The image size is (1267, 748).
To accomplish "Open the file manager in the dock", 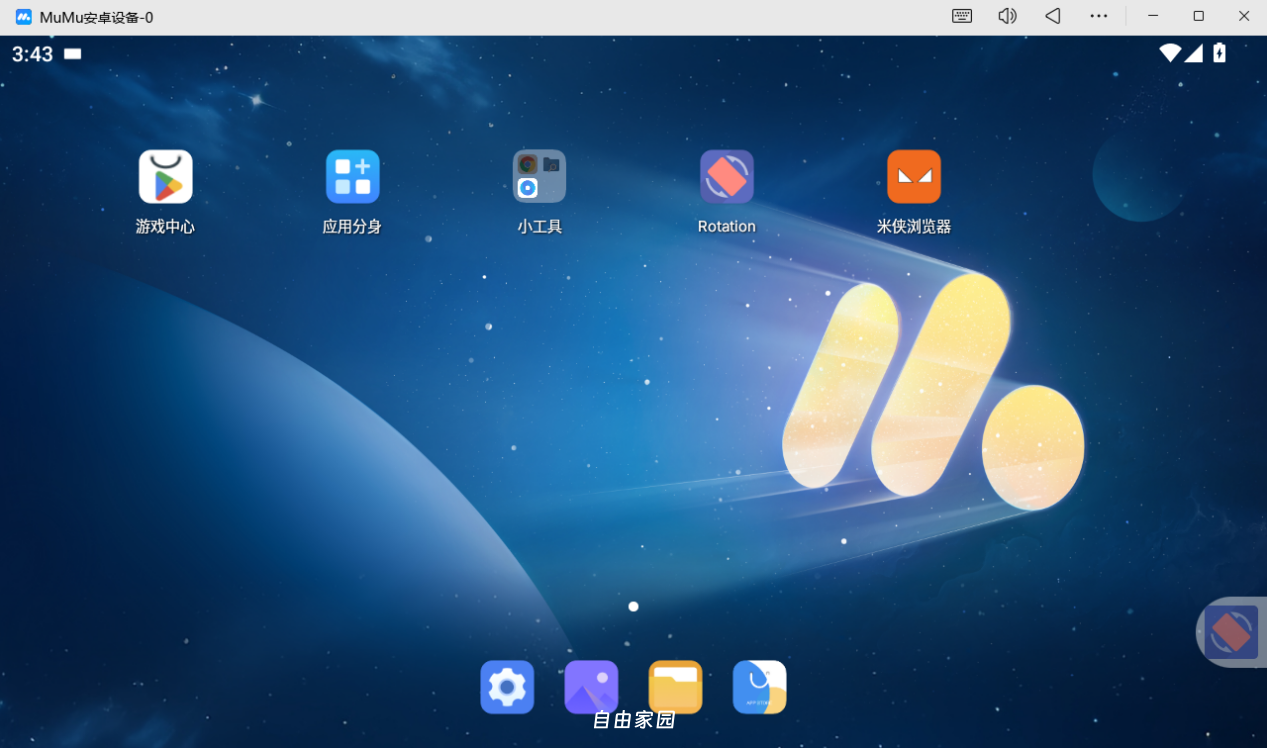I will click(675, 687).
